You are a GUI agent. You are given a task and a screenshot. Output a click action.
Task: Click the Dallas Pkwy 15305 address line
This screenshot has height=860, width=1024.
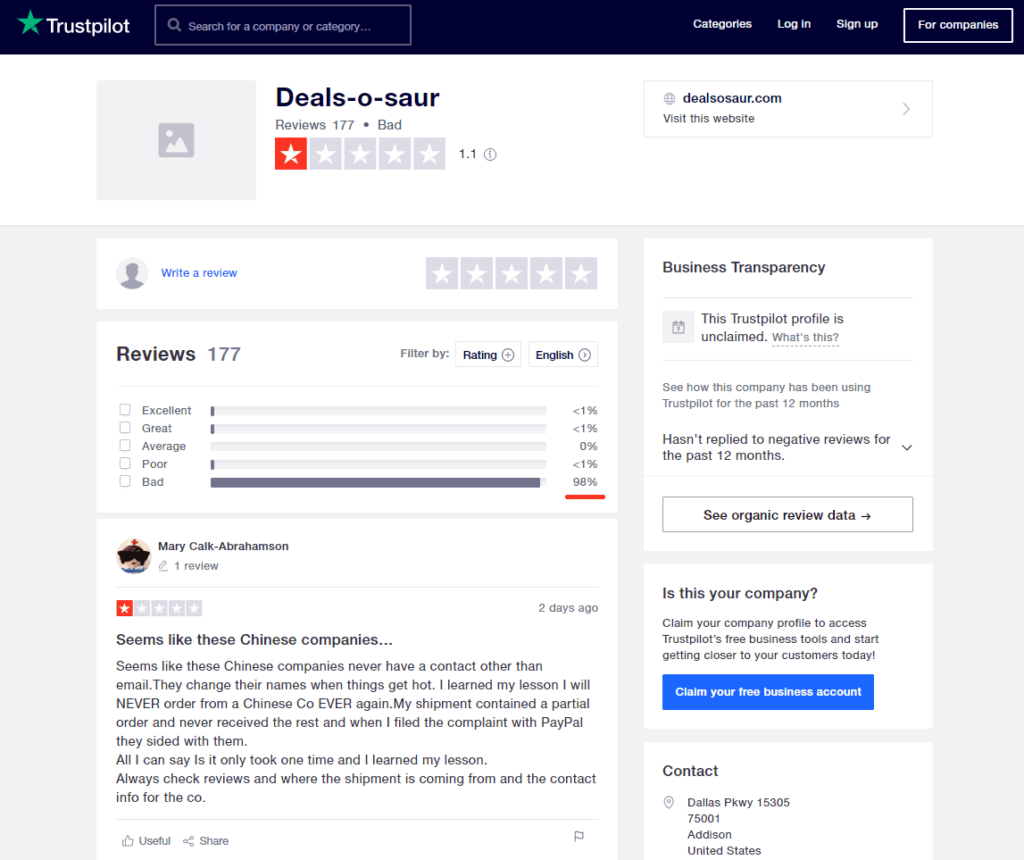(739, 803)
